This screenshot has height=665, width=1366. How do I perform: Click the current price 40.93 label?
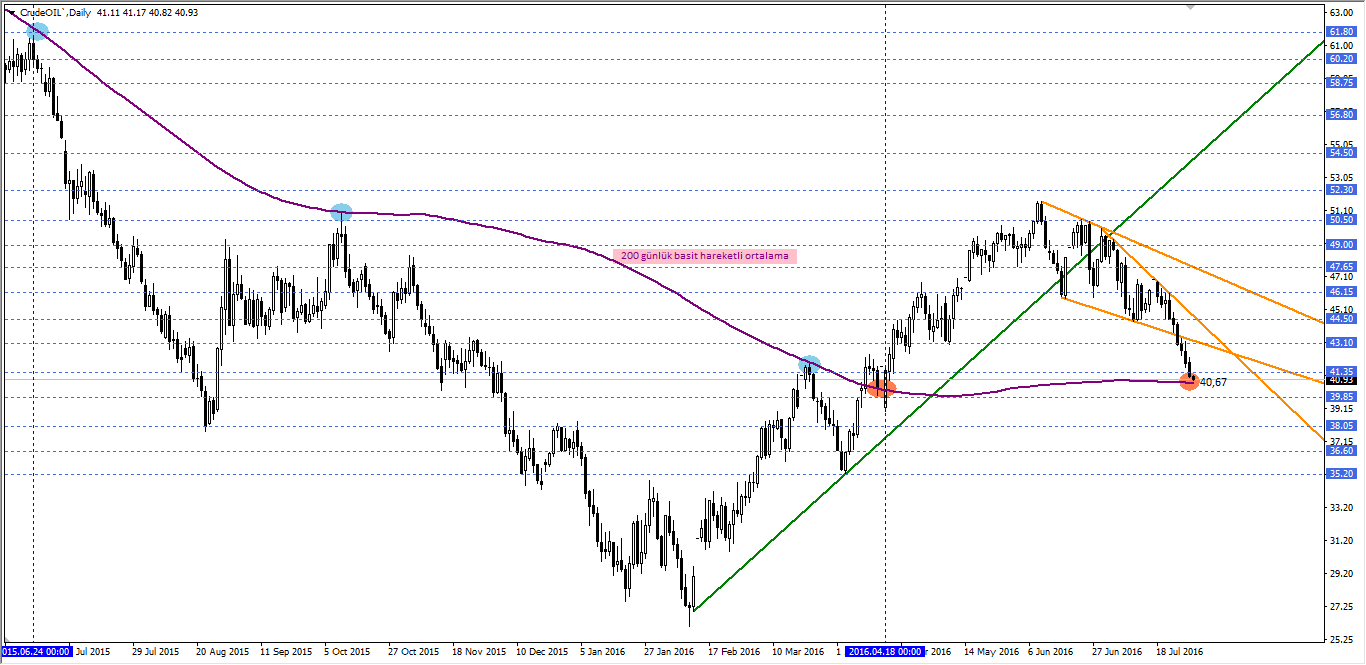(1341, 380)
